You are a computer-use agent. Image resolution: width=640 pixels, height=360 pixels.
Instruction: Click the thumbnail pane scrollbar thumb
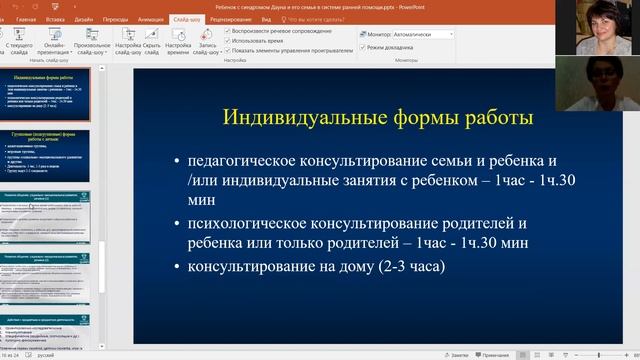(102, 267)
